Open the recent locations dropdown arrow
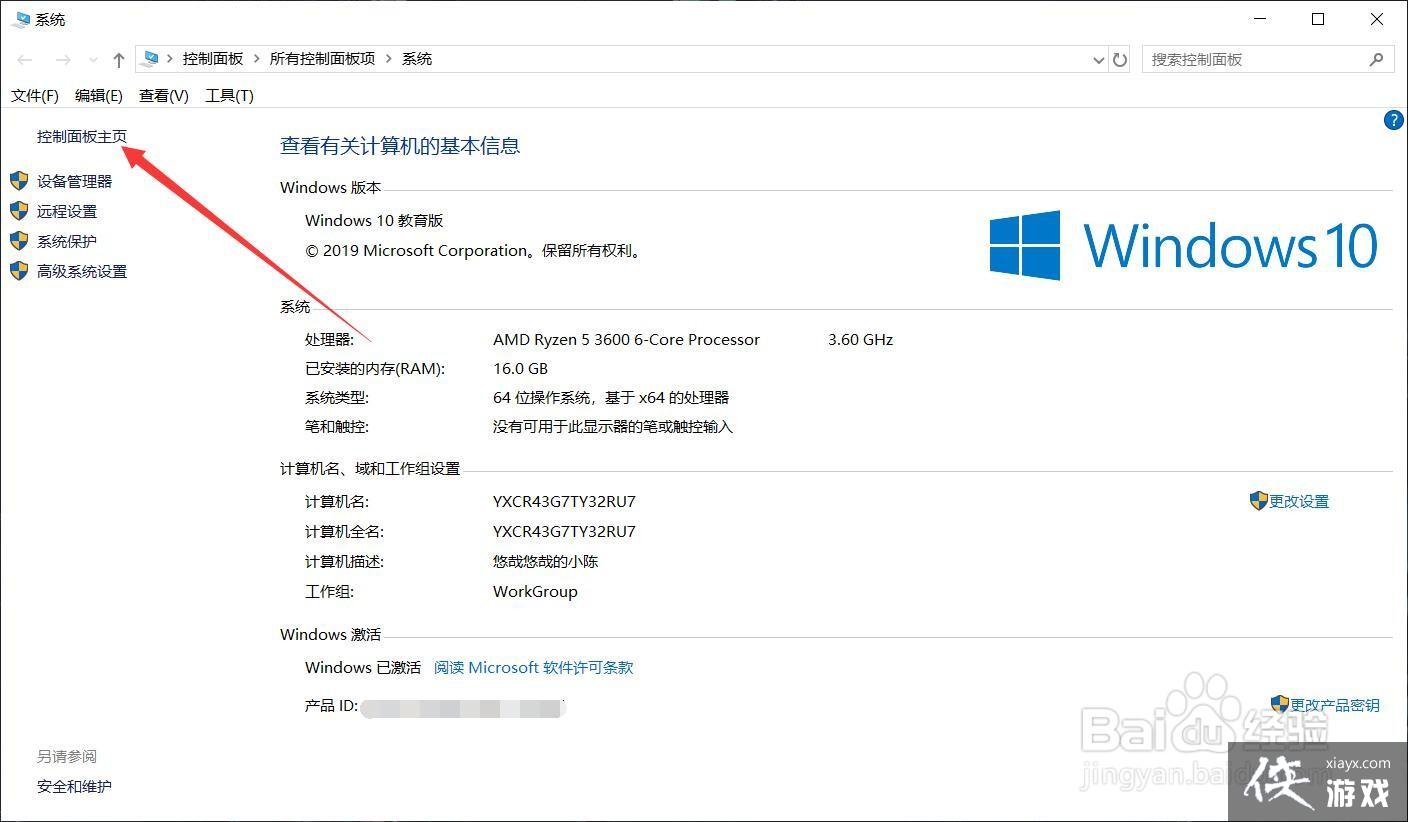The height and width of the screenshot is (822, 1408). click(94, 60)
